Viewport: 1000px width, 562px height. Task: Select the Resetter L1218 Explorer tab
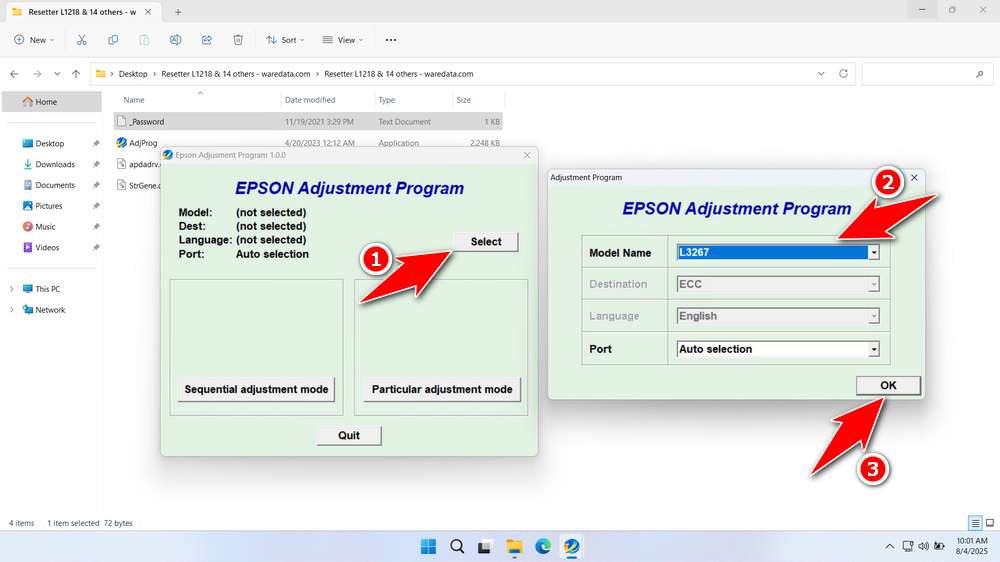click(82, 12)
